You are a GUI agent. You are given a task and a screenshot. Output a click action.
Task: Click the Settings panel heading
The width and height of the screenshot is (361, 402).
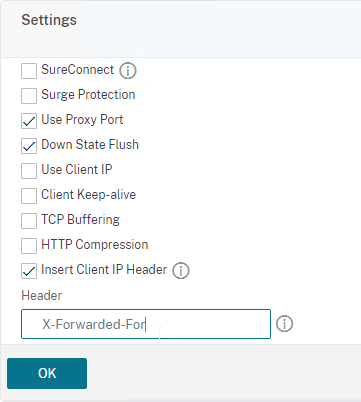click(x=49, y=20)
